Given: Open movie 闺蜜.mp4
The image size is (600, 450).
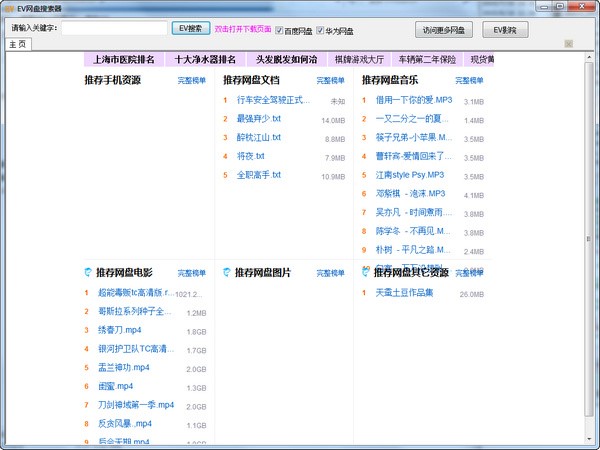Looking at the screenshot, I should [115, 386].
